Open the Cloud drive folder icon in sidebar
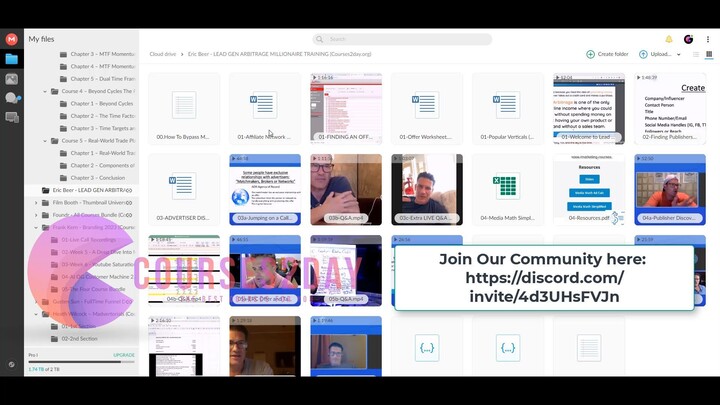This screenshot has width=720, height=405. [12, 59]
